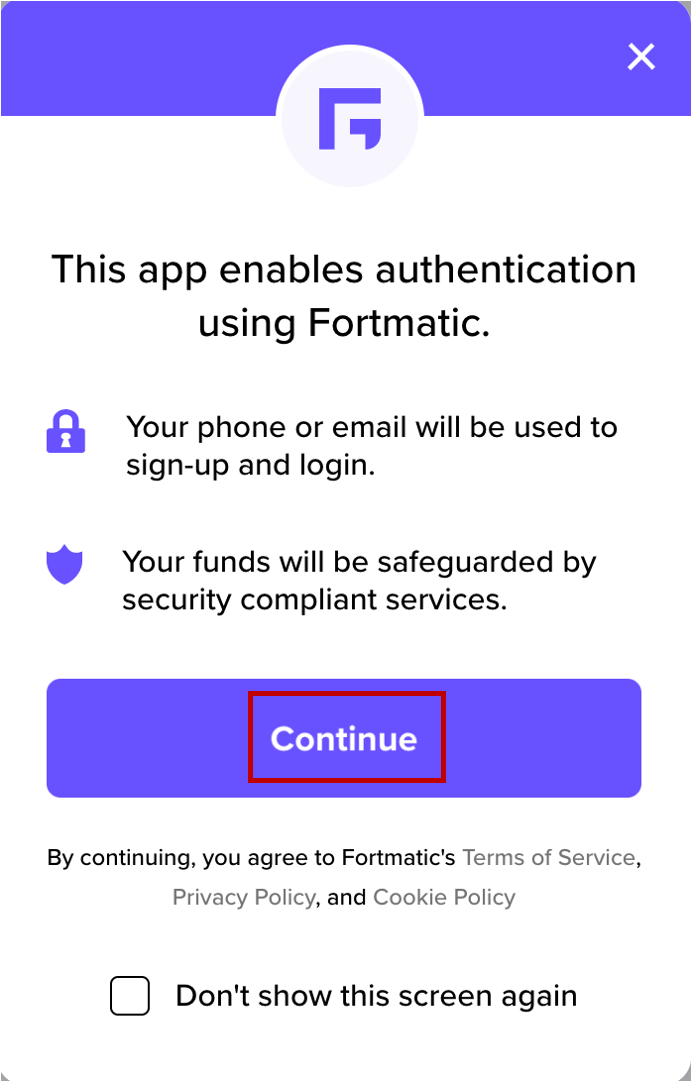Screen dimensions: 692x1082
Task: Open the Terms of Service link
Action: (x=548, y=857)
